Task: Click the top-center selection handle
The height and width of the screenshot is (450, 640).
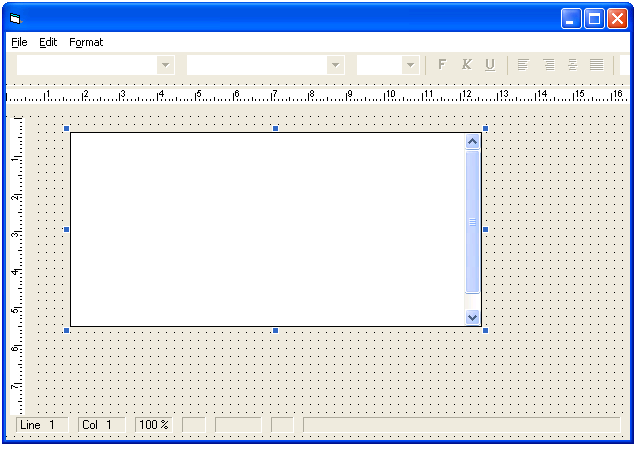Action: (276, 129)
